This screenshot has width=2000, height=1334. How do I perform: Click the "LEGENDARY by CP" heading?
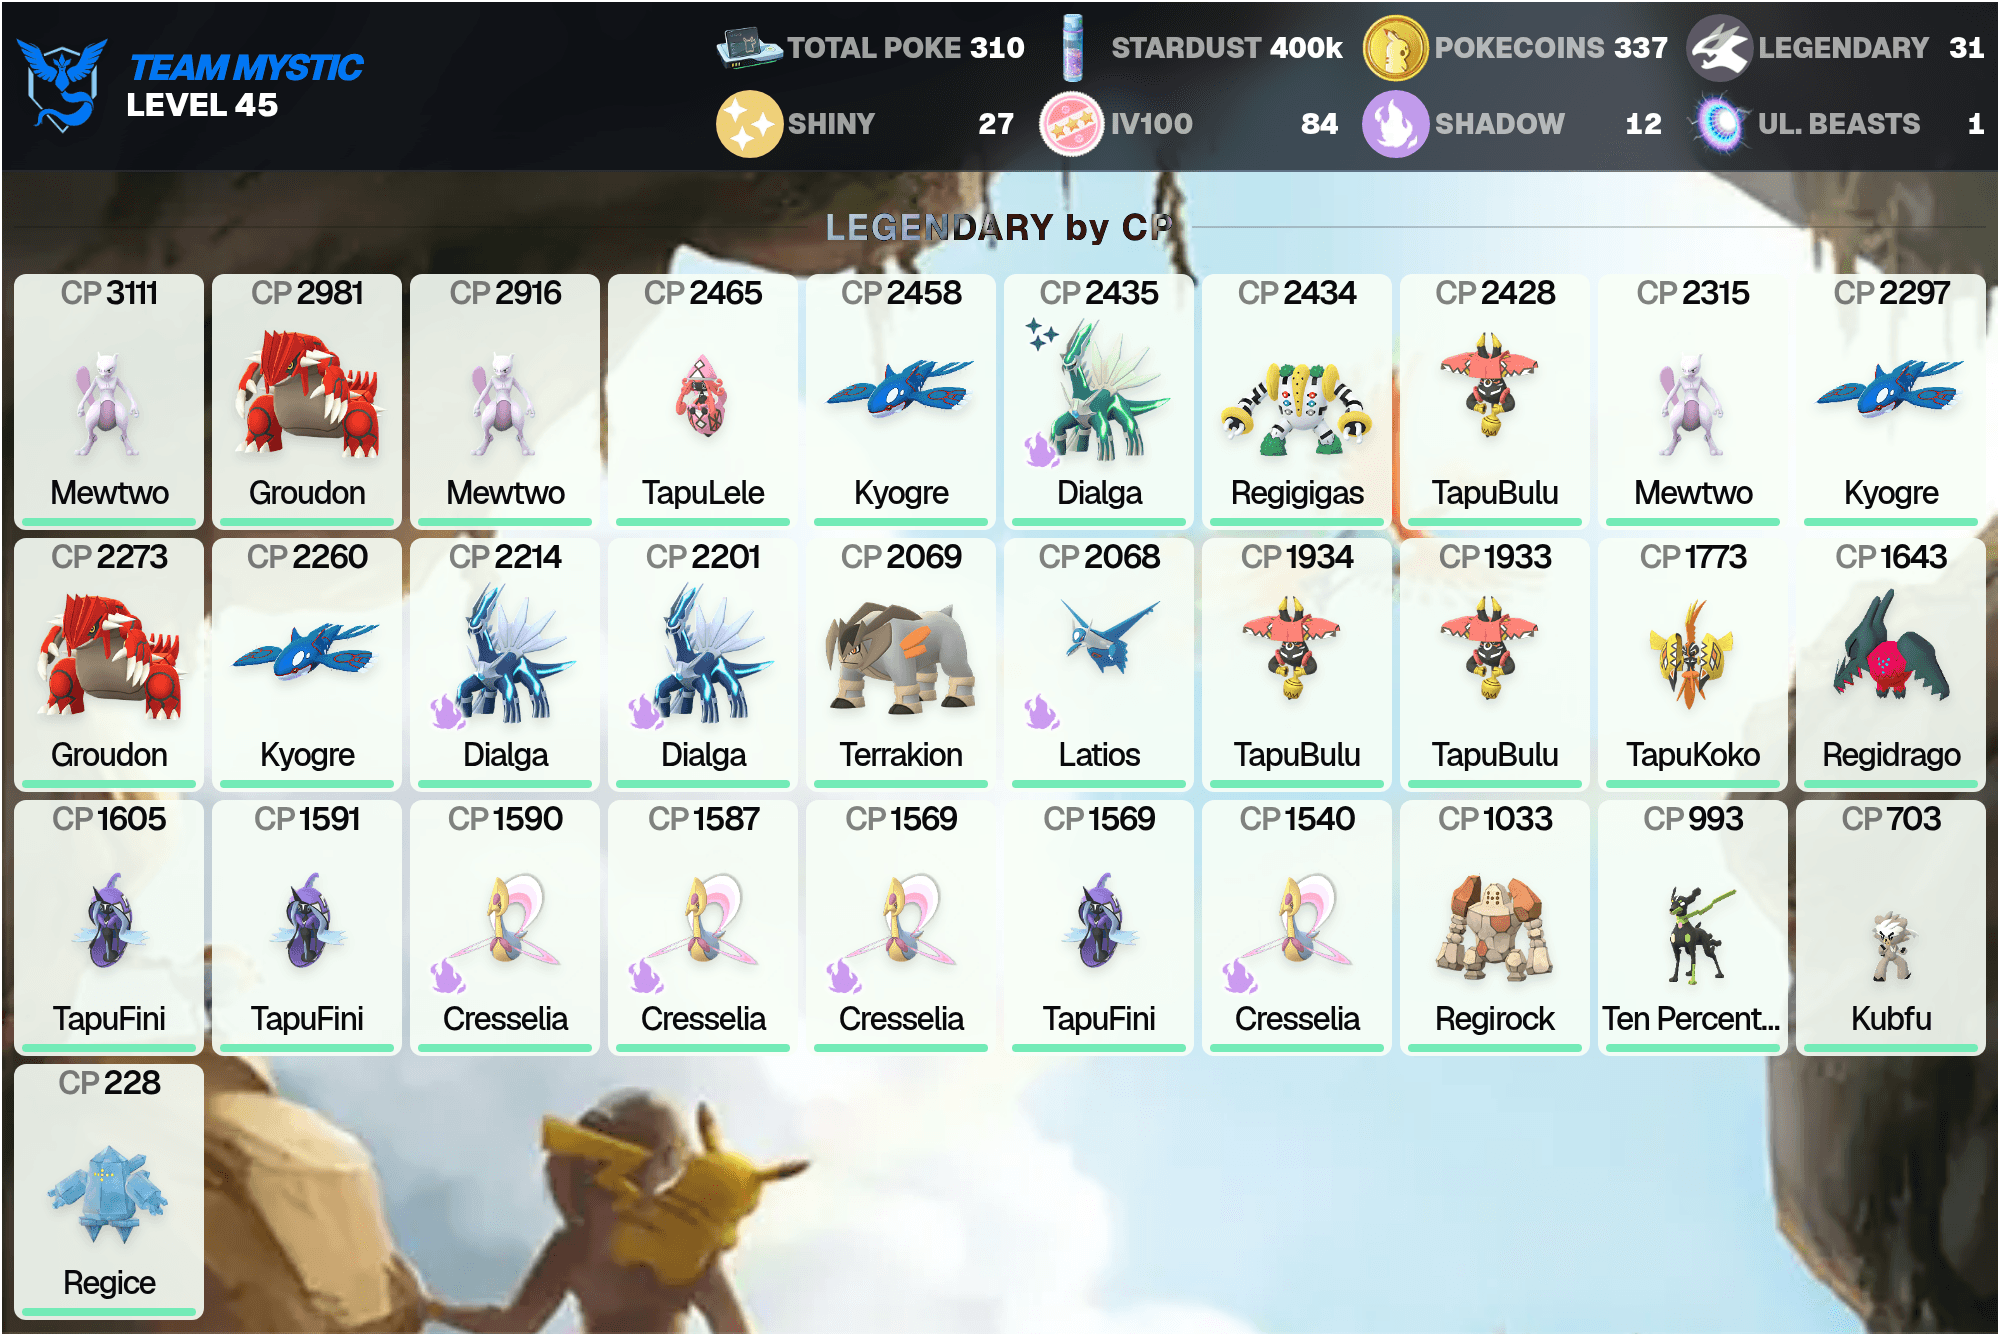point(998,227)
